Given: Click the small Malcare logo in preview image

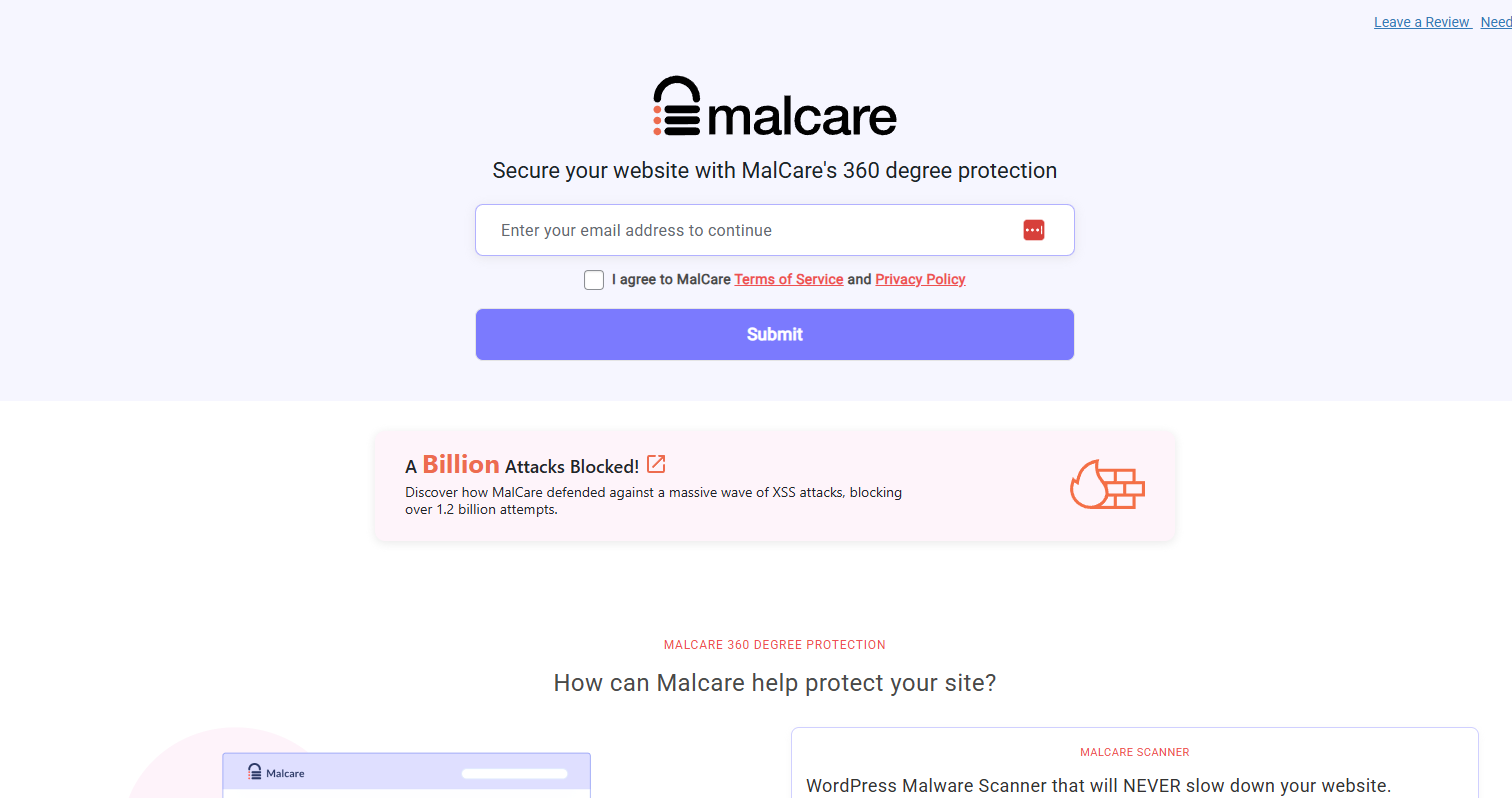Looking at the screenshot, I should [x=276, y=773].
